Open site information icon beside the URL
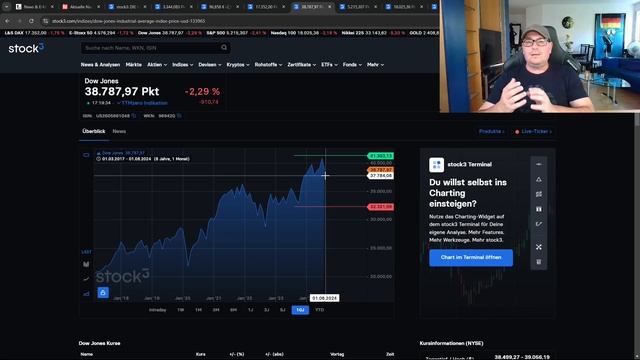This screenshot has width=640, height=360. (x=45, y=21)
